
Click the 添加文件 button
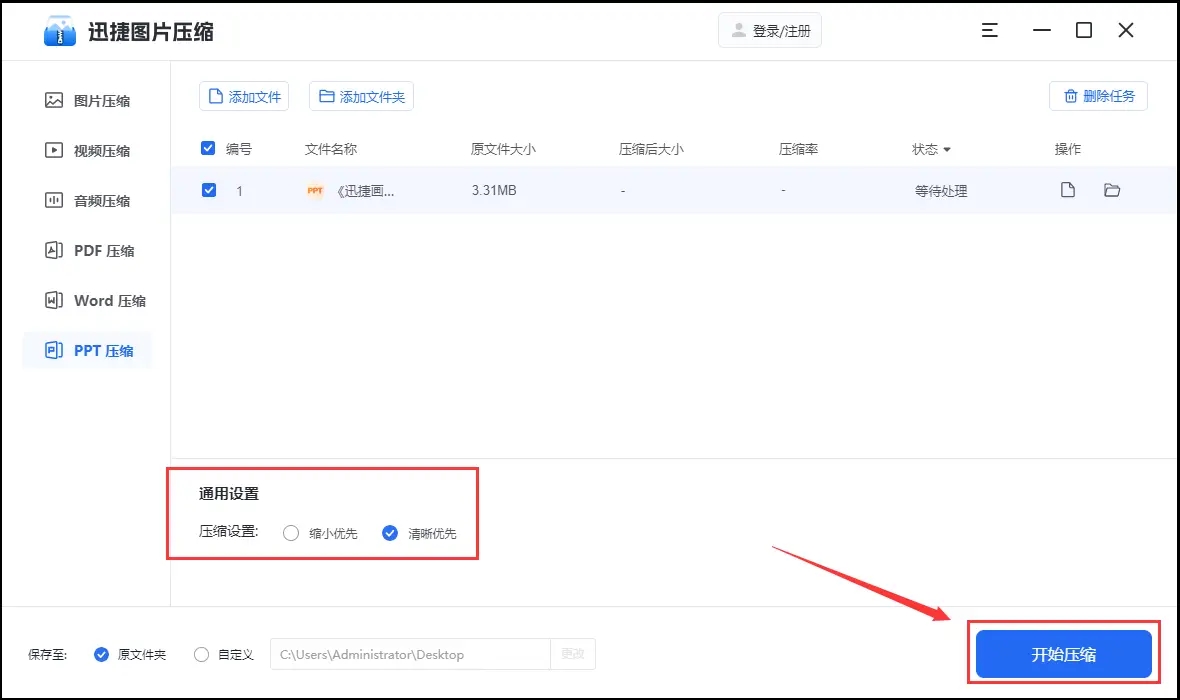click(x=244, y=97)
